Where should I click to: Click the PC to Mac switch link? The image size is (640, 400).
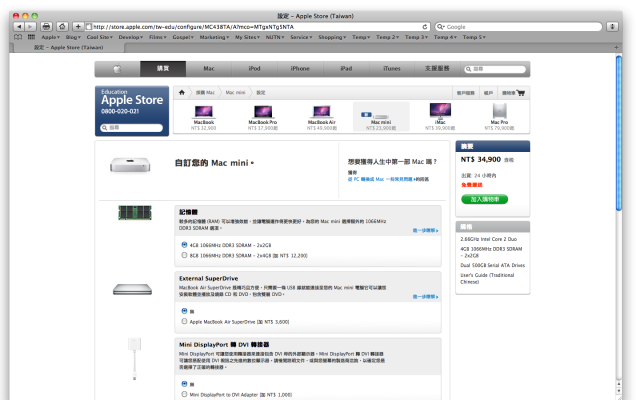380,179
